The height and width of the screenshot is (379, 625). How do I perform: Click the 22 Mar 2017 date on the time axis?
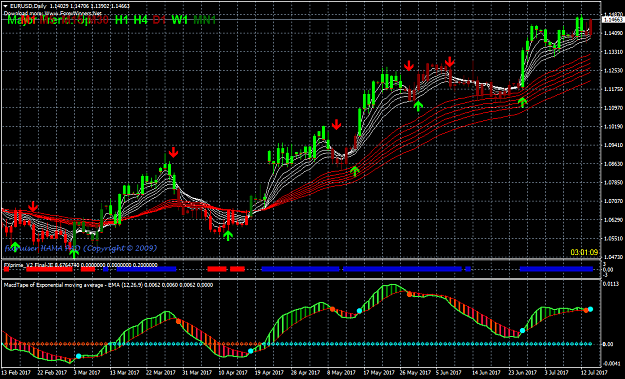coord(161,373)
